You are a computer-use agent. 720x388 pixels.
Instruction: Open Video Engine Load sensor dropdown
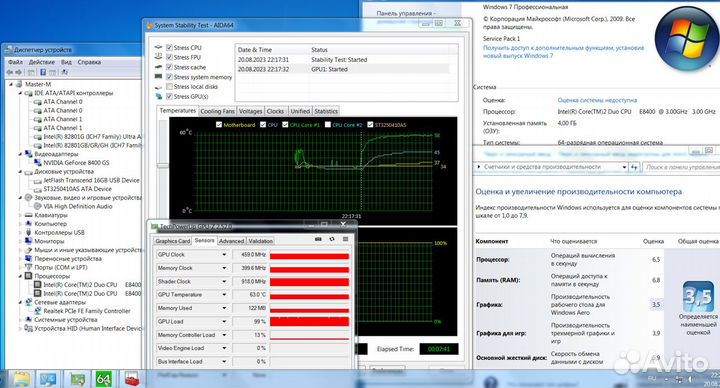(x=224, y=348)
